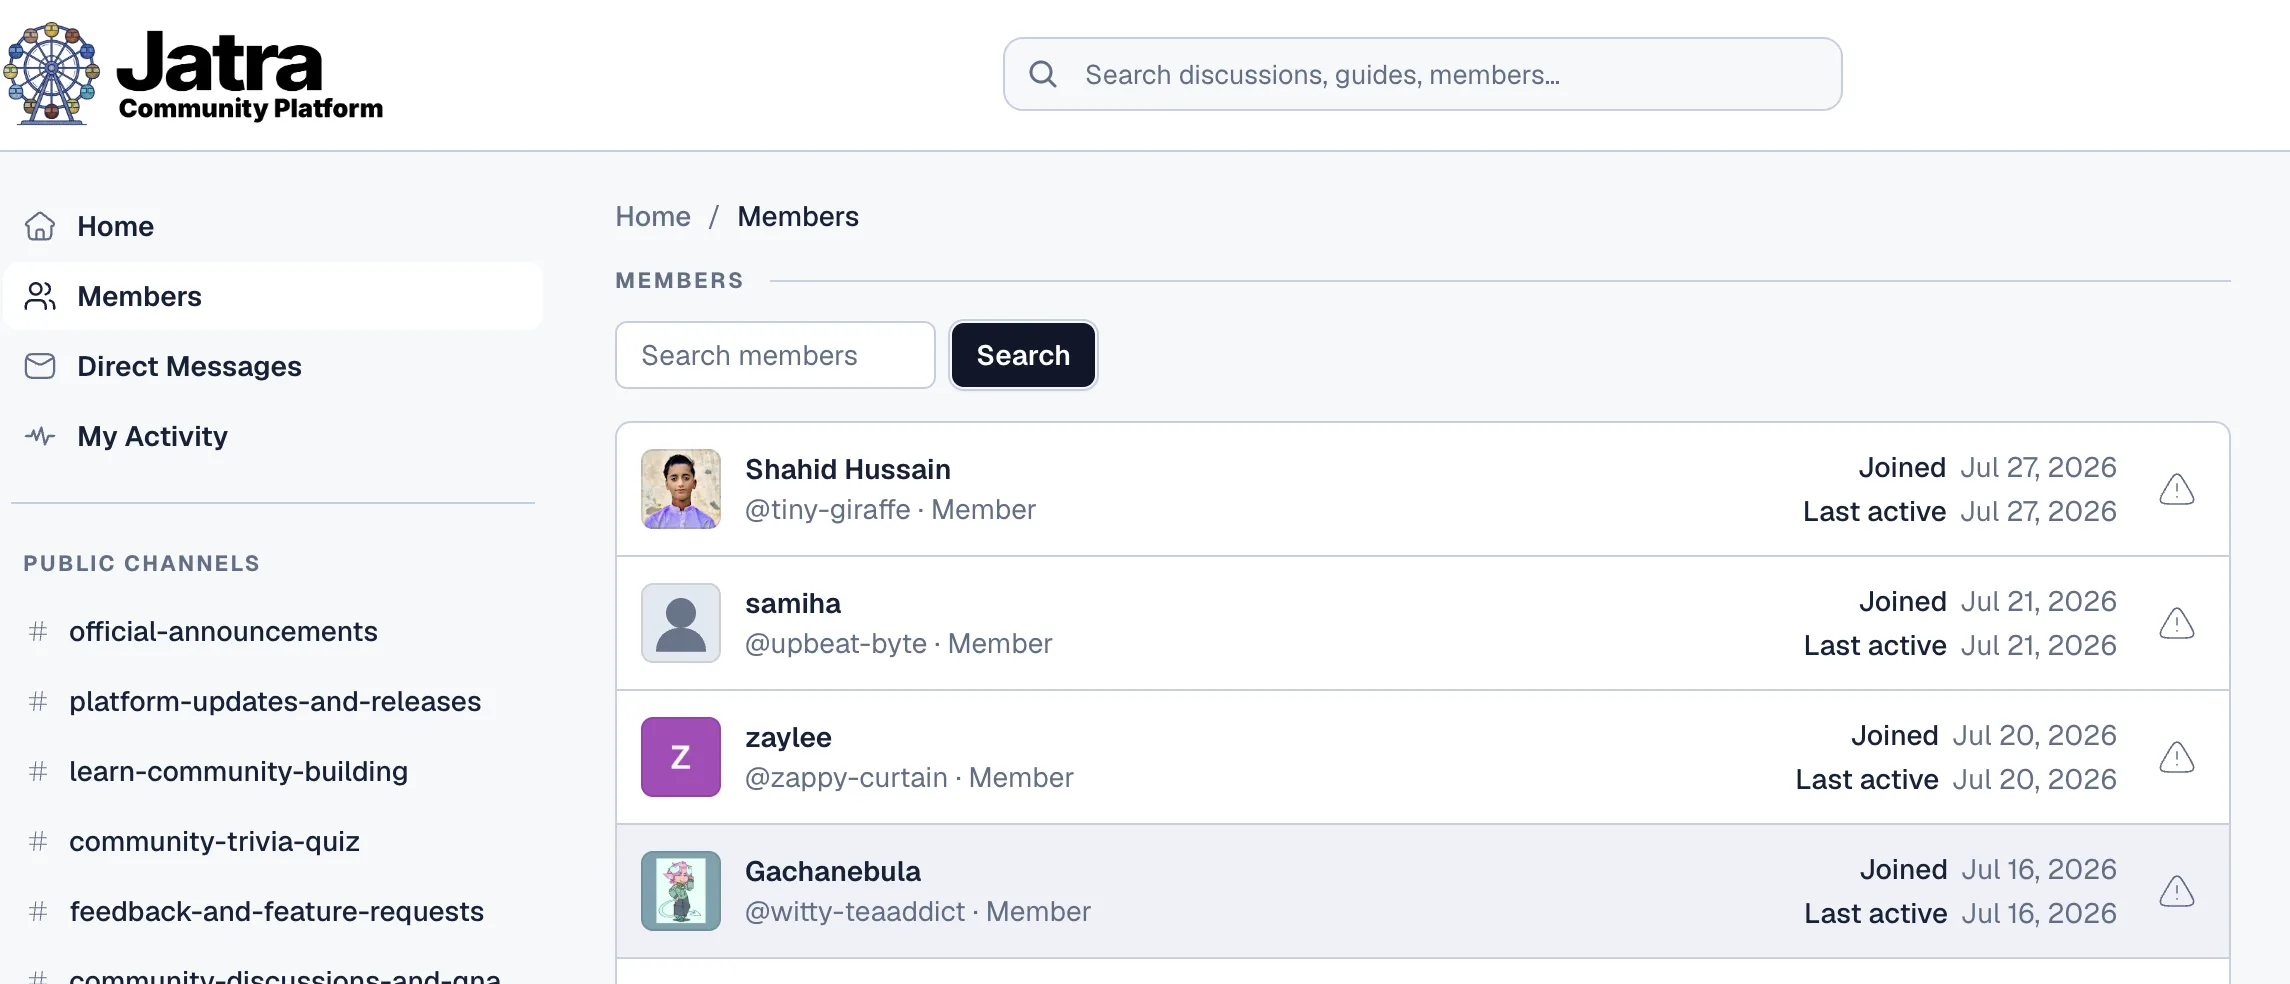This screenshot has height=984, width=2290.
Task: Open learn-community-building channel
Action: (238, 771)
